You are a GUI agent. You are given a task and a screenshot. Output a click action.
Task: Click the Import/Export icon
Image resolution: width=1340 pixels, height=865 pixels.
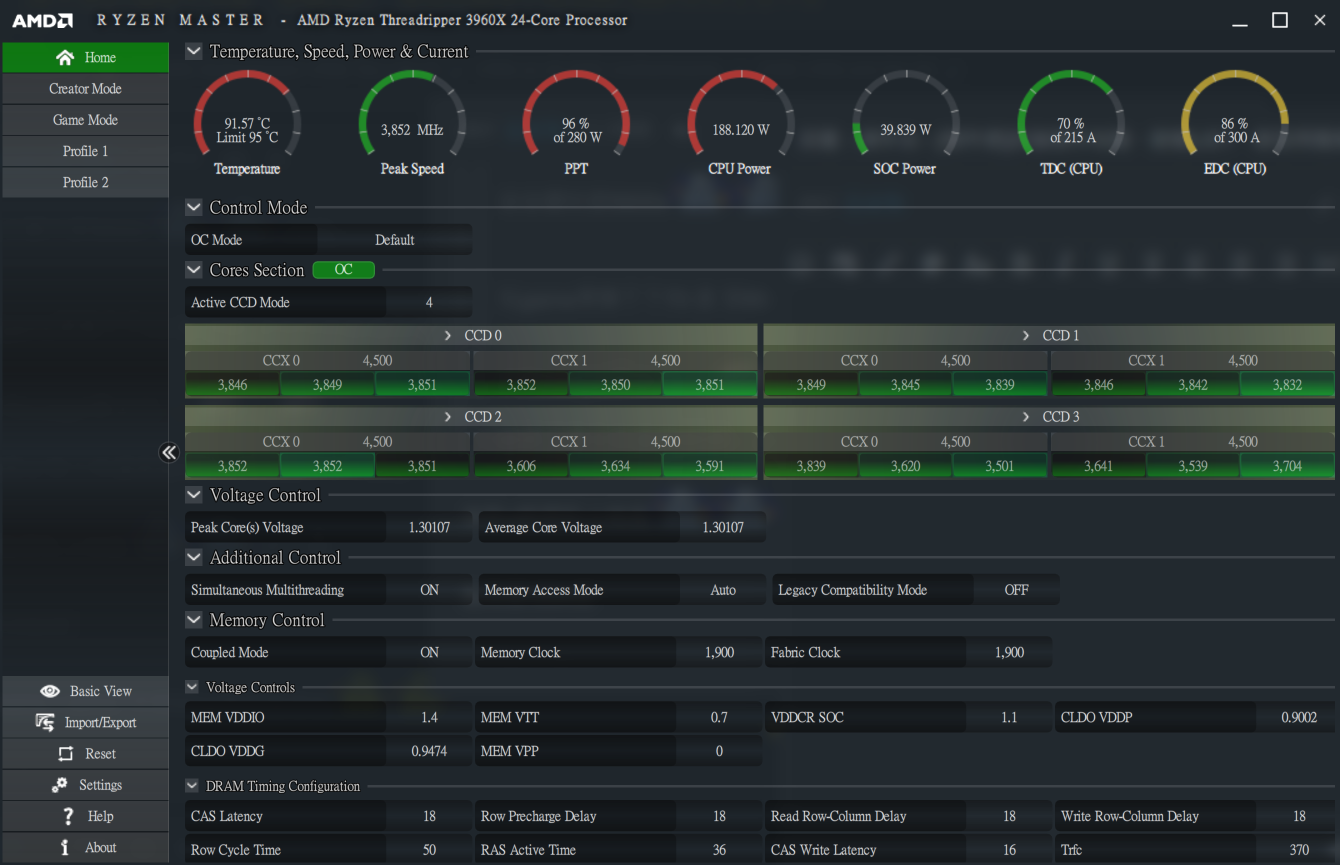point(45,722)
